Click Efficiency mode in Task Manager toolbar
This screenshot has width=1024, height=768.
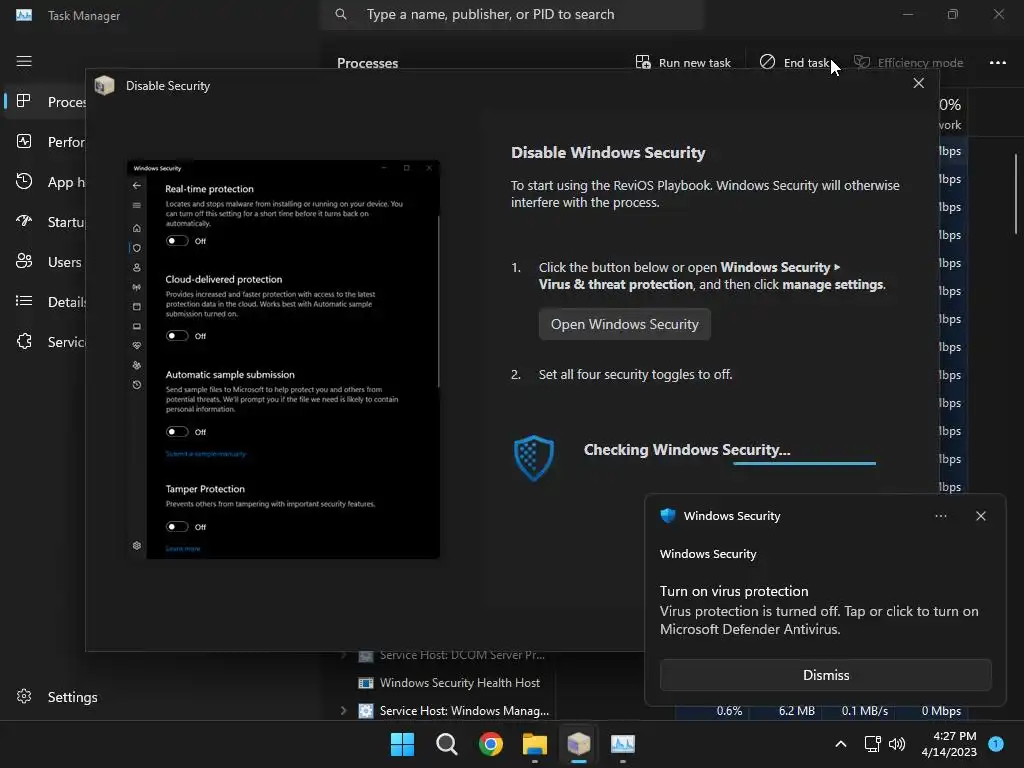[x=908, y=63]
